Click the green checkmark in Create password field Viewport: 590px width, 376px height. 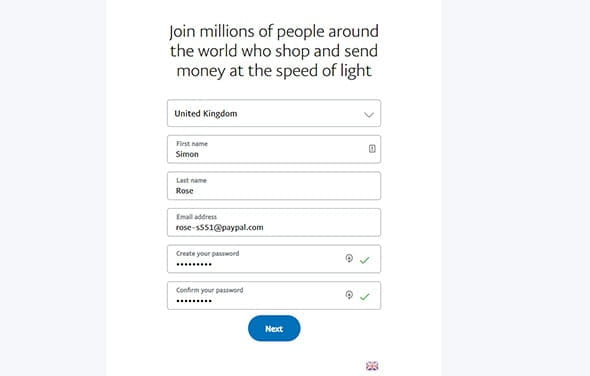coord(365,260)
